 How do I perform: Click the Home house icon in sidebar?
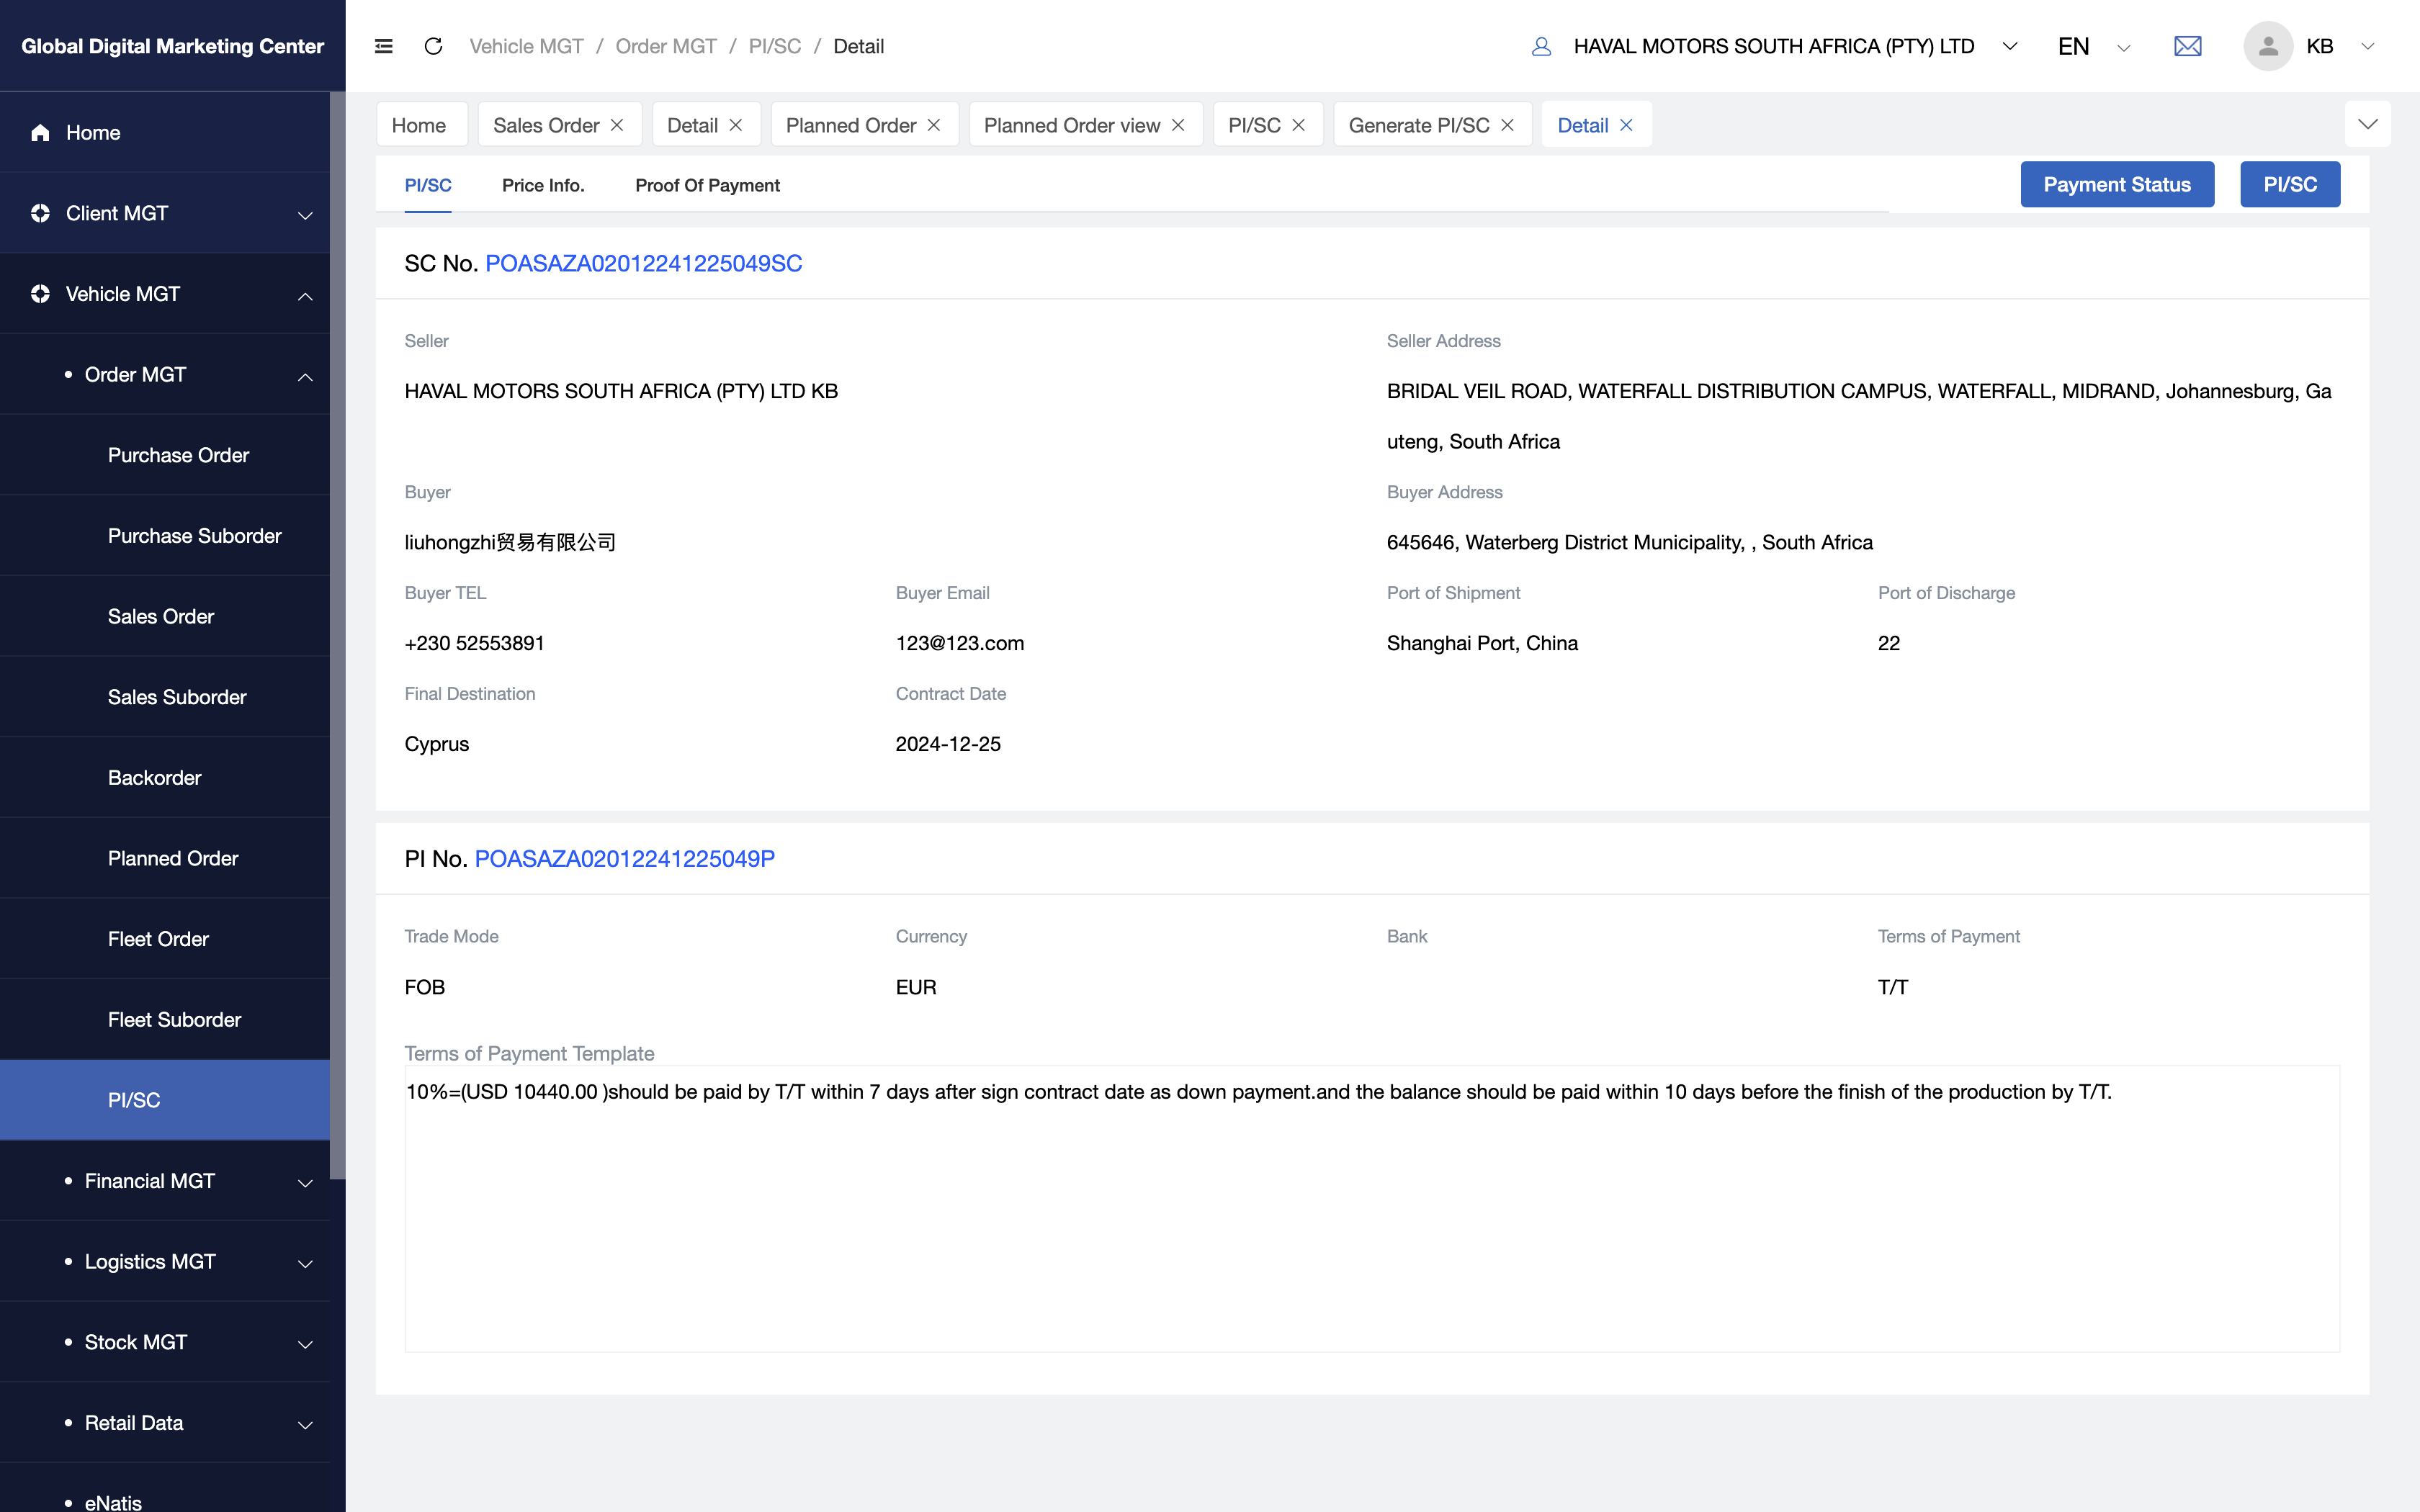tap(40, 132)
